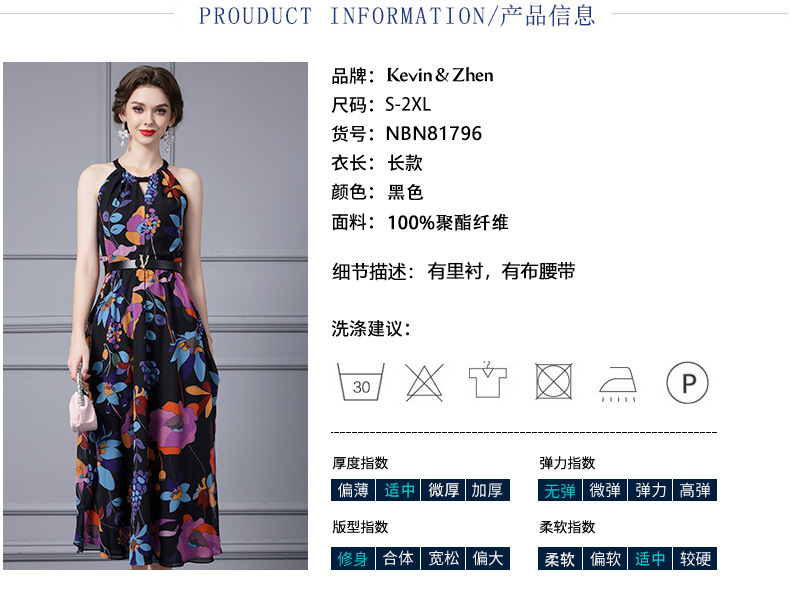Click the floral dress model photo

tap(155, 316)
